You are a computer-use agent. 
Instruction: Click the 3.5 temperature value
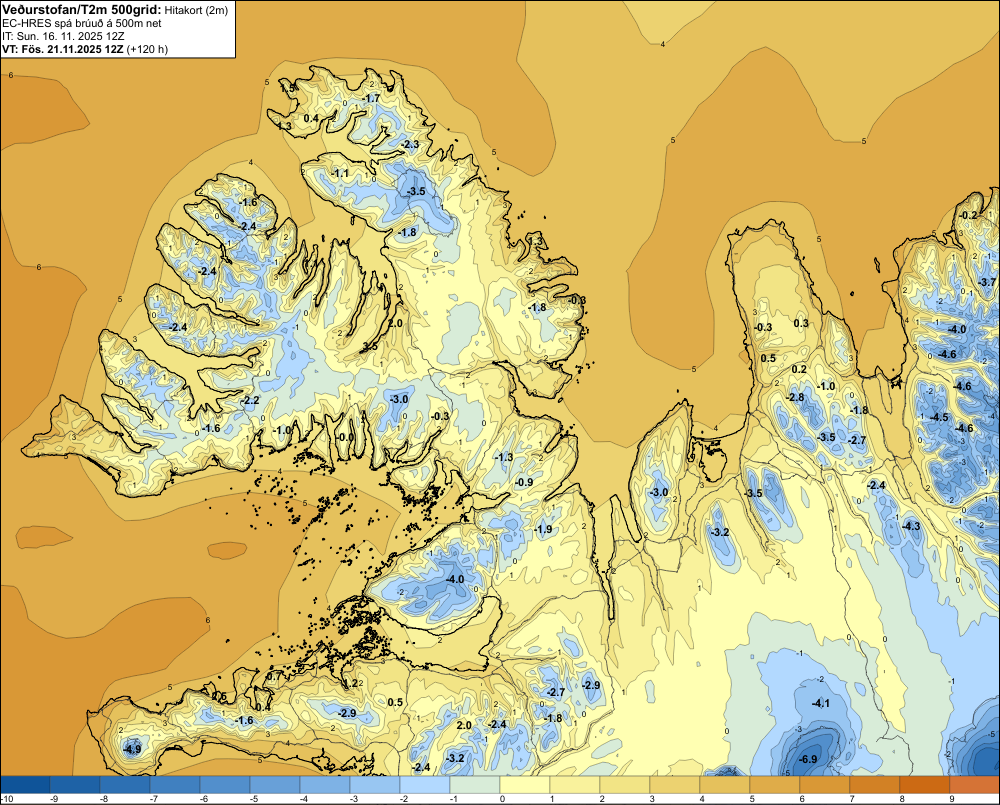[x=370, y=346]
